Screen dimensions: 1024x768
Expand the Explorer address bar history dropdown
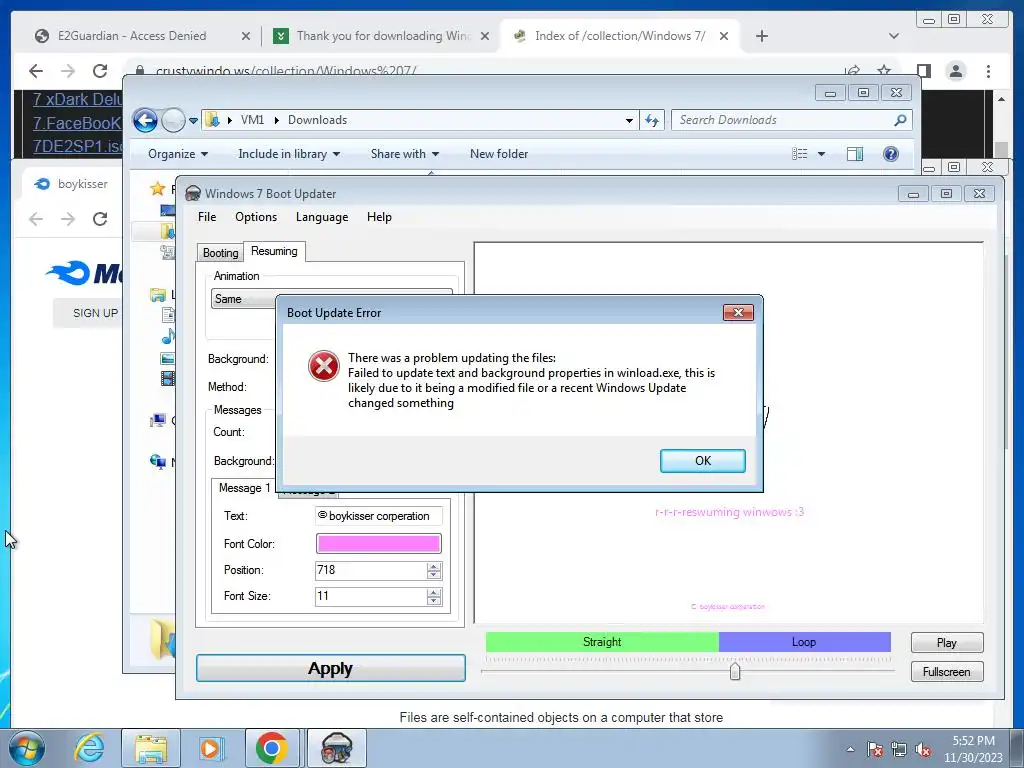click(x=629, y=120)
